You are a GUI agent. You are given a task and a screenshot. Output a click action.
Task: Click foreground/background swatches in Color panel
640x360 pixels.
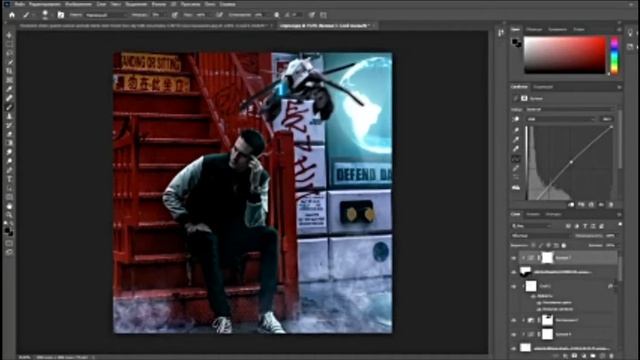[516, 42]
